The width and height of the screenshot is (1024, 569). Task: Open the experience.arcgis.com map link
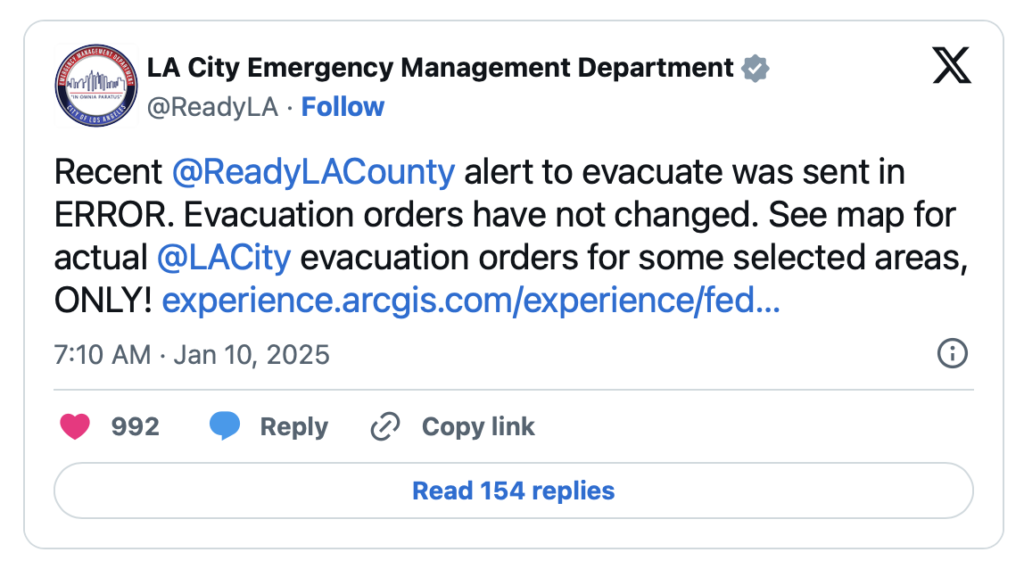[x=470, y=300]
